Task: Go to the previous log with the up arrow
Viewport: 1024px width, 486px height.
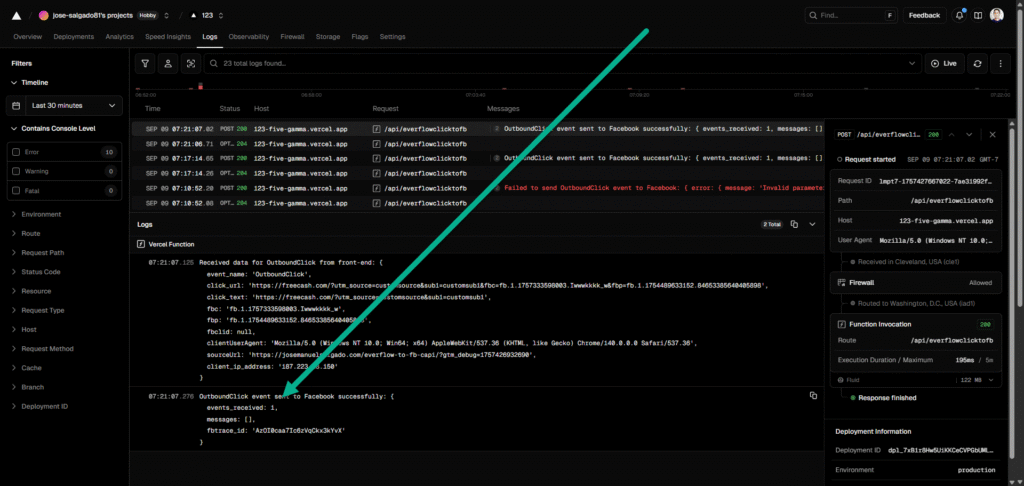Action: point(951,134)
